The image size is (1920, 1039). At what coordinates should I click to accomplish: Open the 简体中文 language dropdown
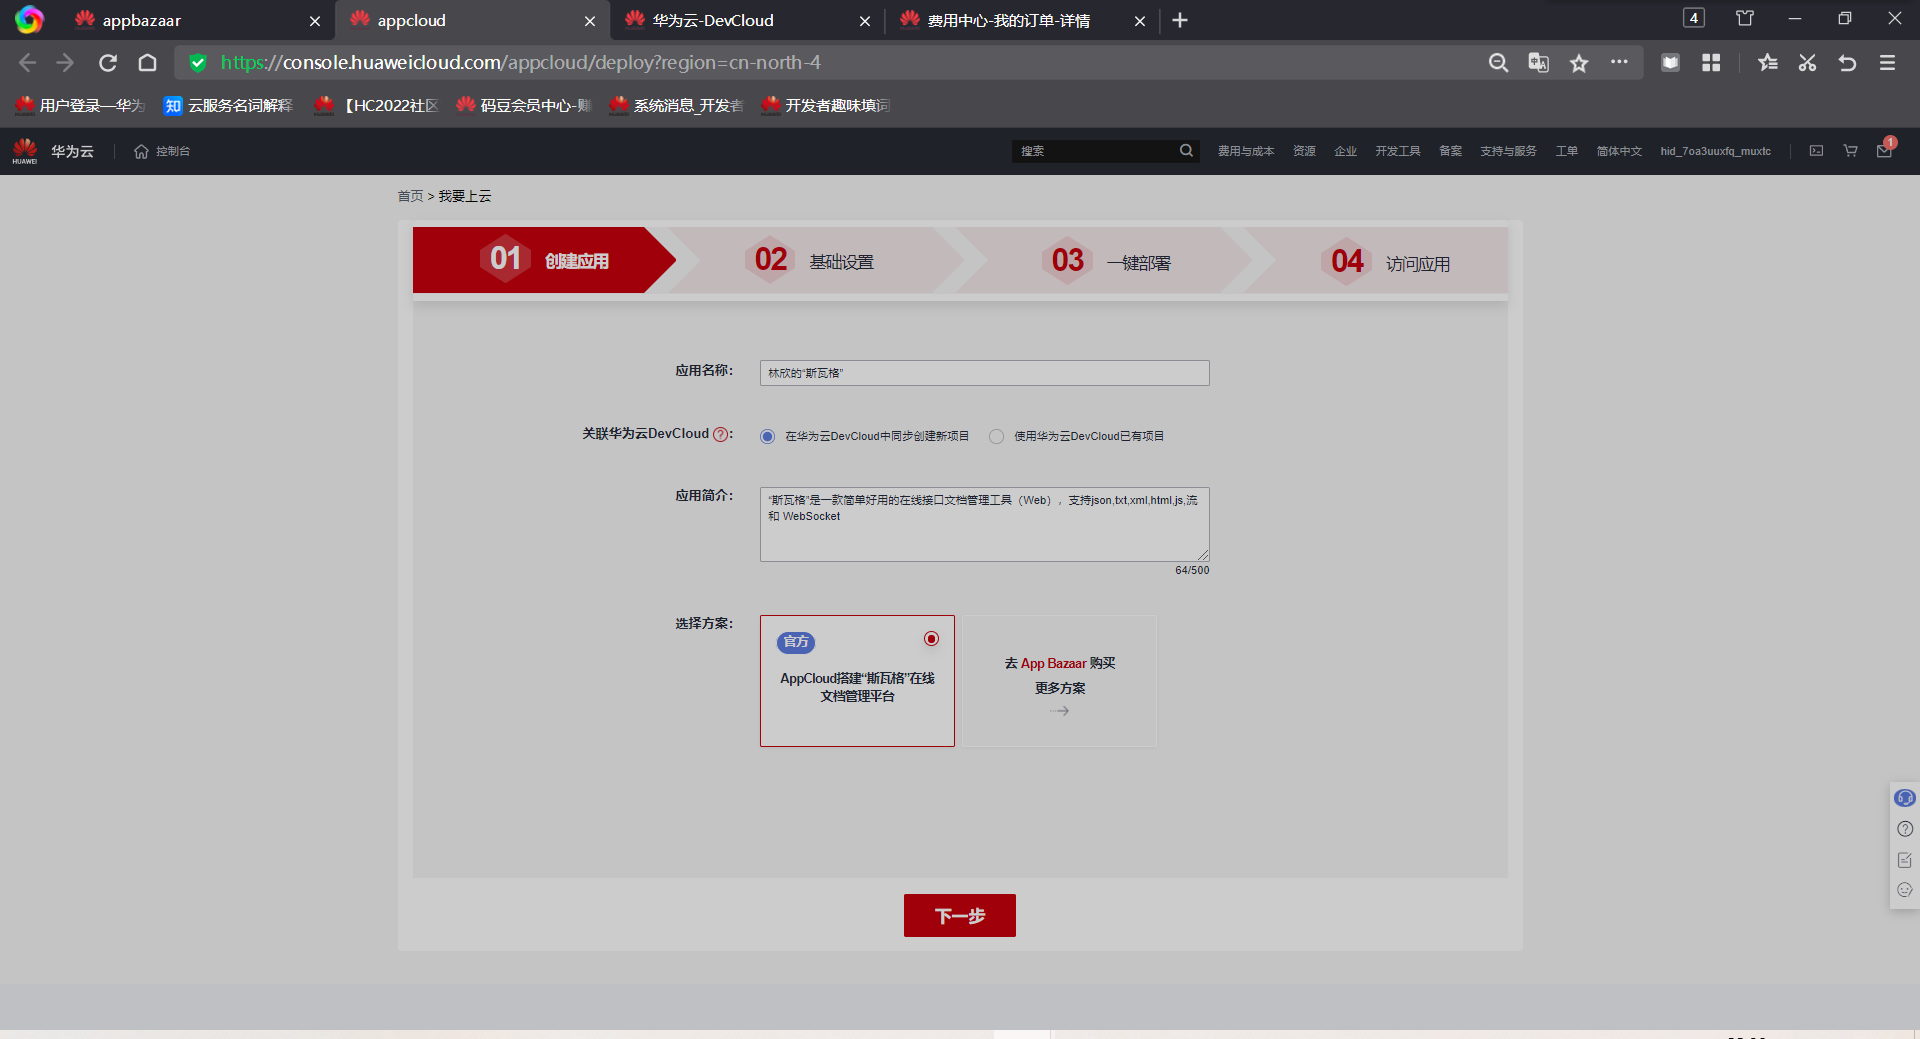(1619, 151)
